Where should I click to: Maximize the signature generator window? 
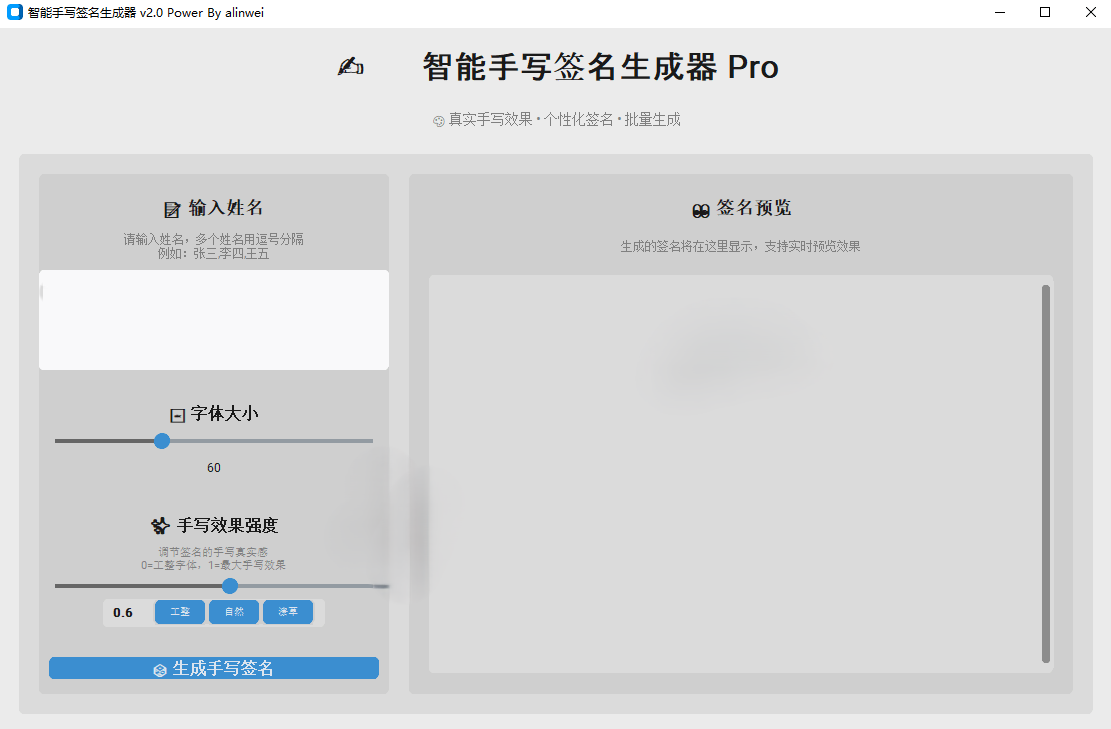1045,13
